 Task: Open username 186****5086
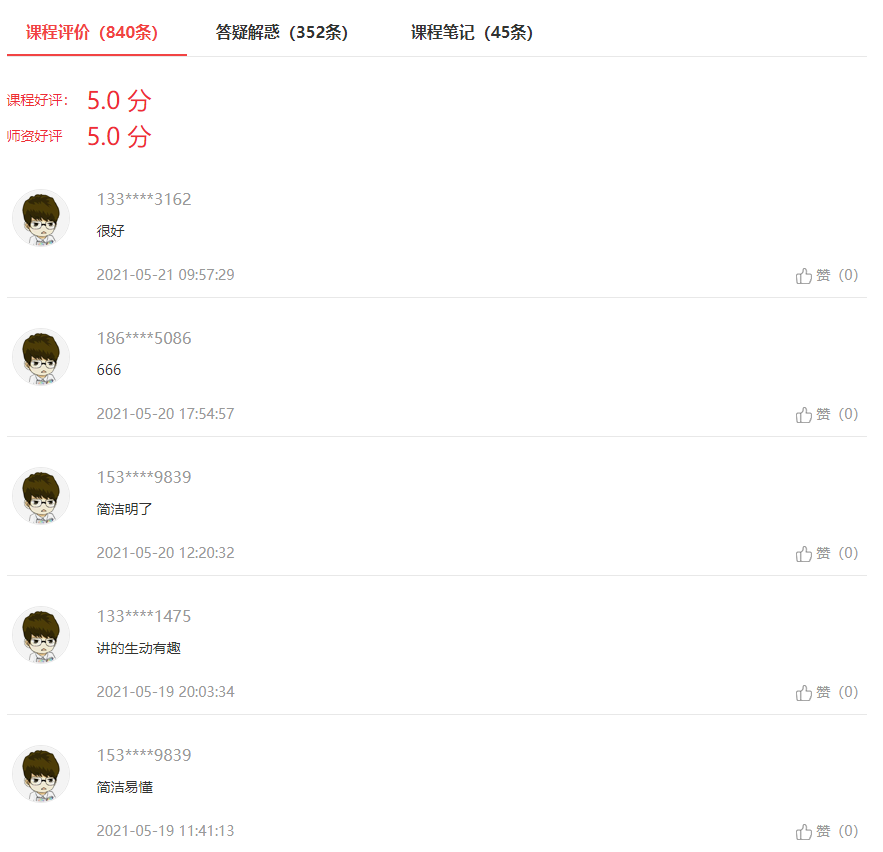[x=144, y=338]
